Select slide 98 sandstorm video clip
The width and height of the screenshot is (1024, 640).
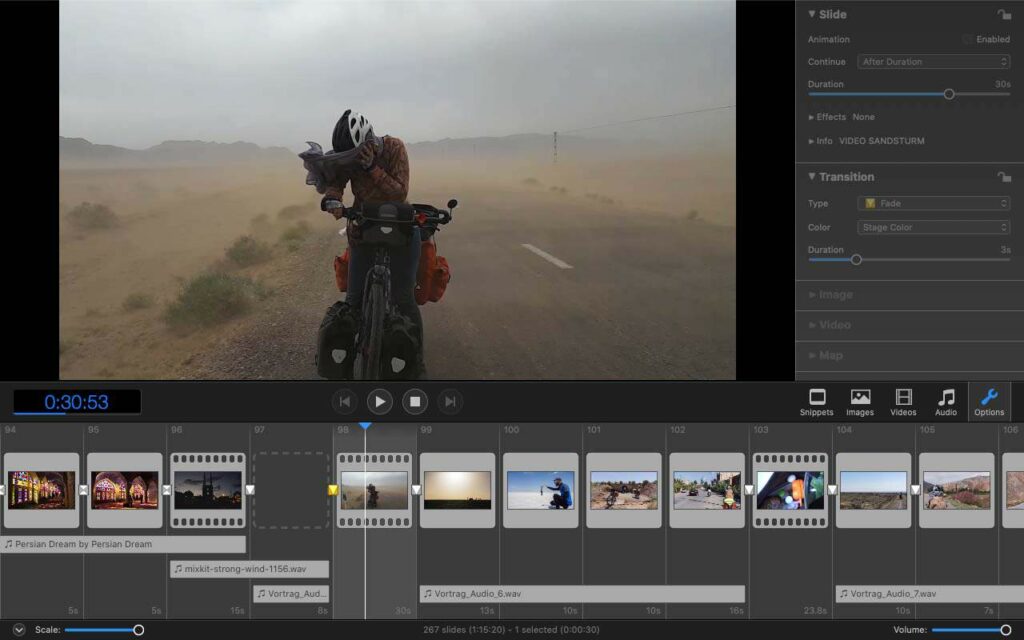pyautogui.click(x=374, y=490)
